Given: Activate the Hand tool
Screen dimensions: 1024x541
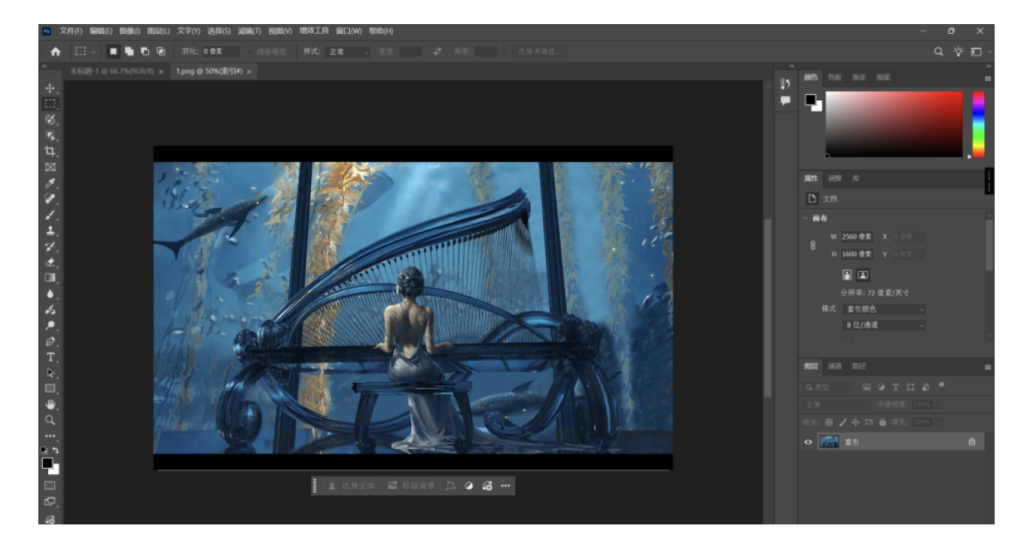Looking at the screenshot, I should click(x=50, y=404).
